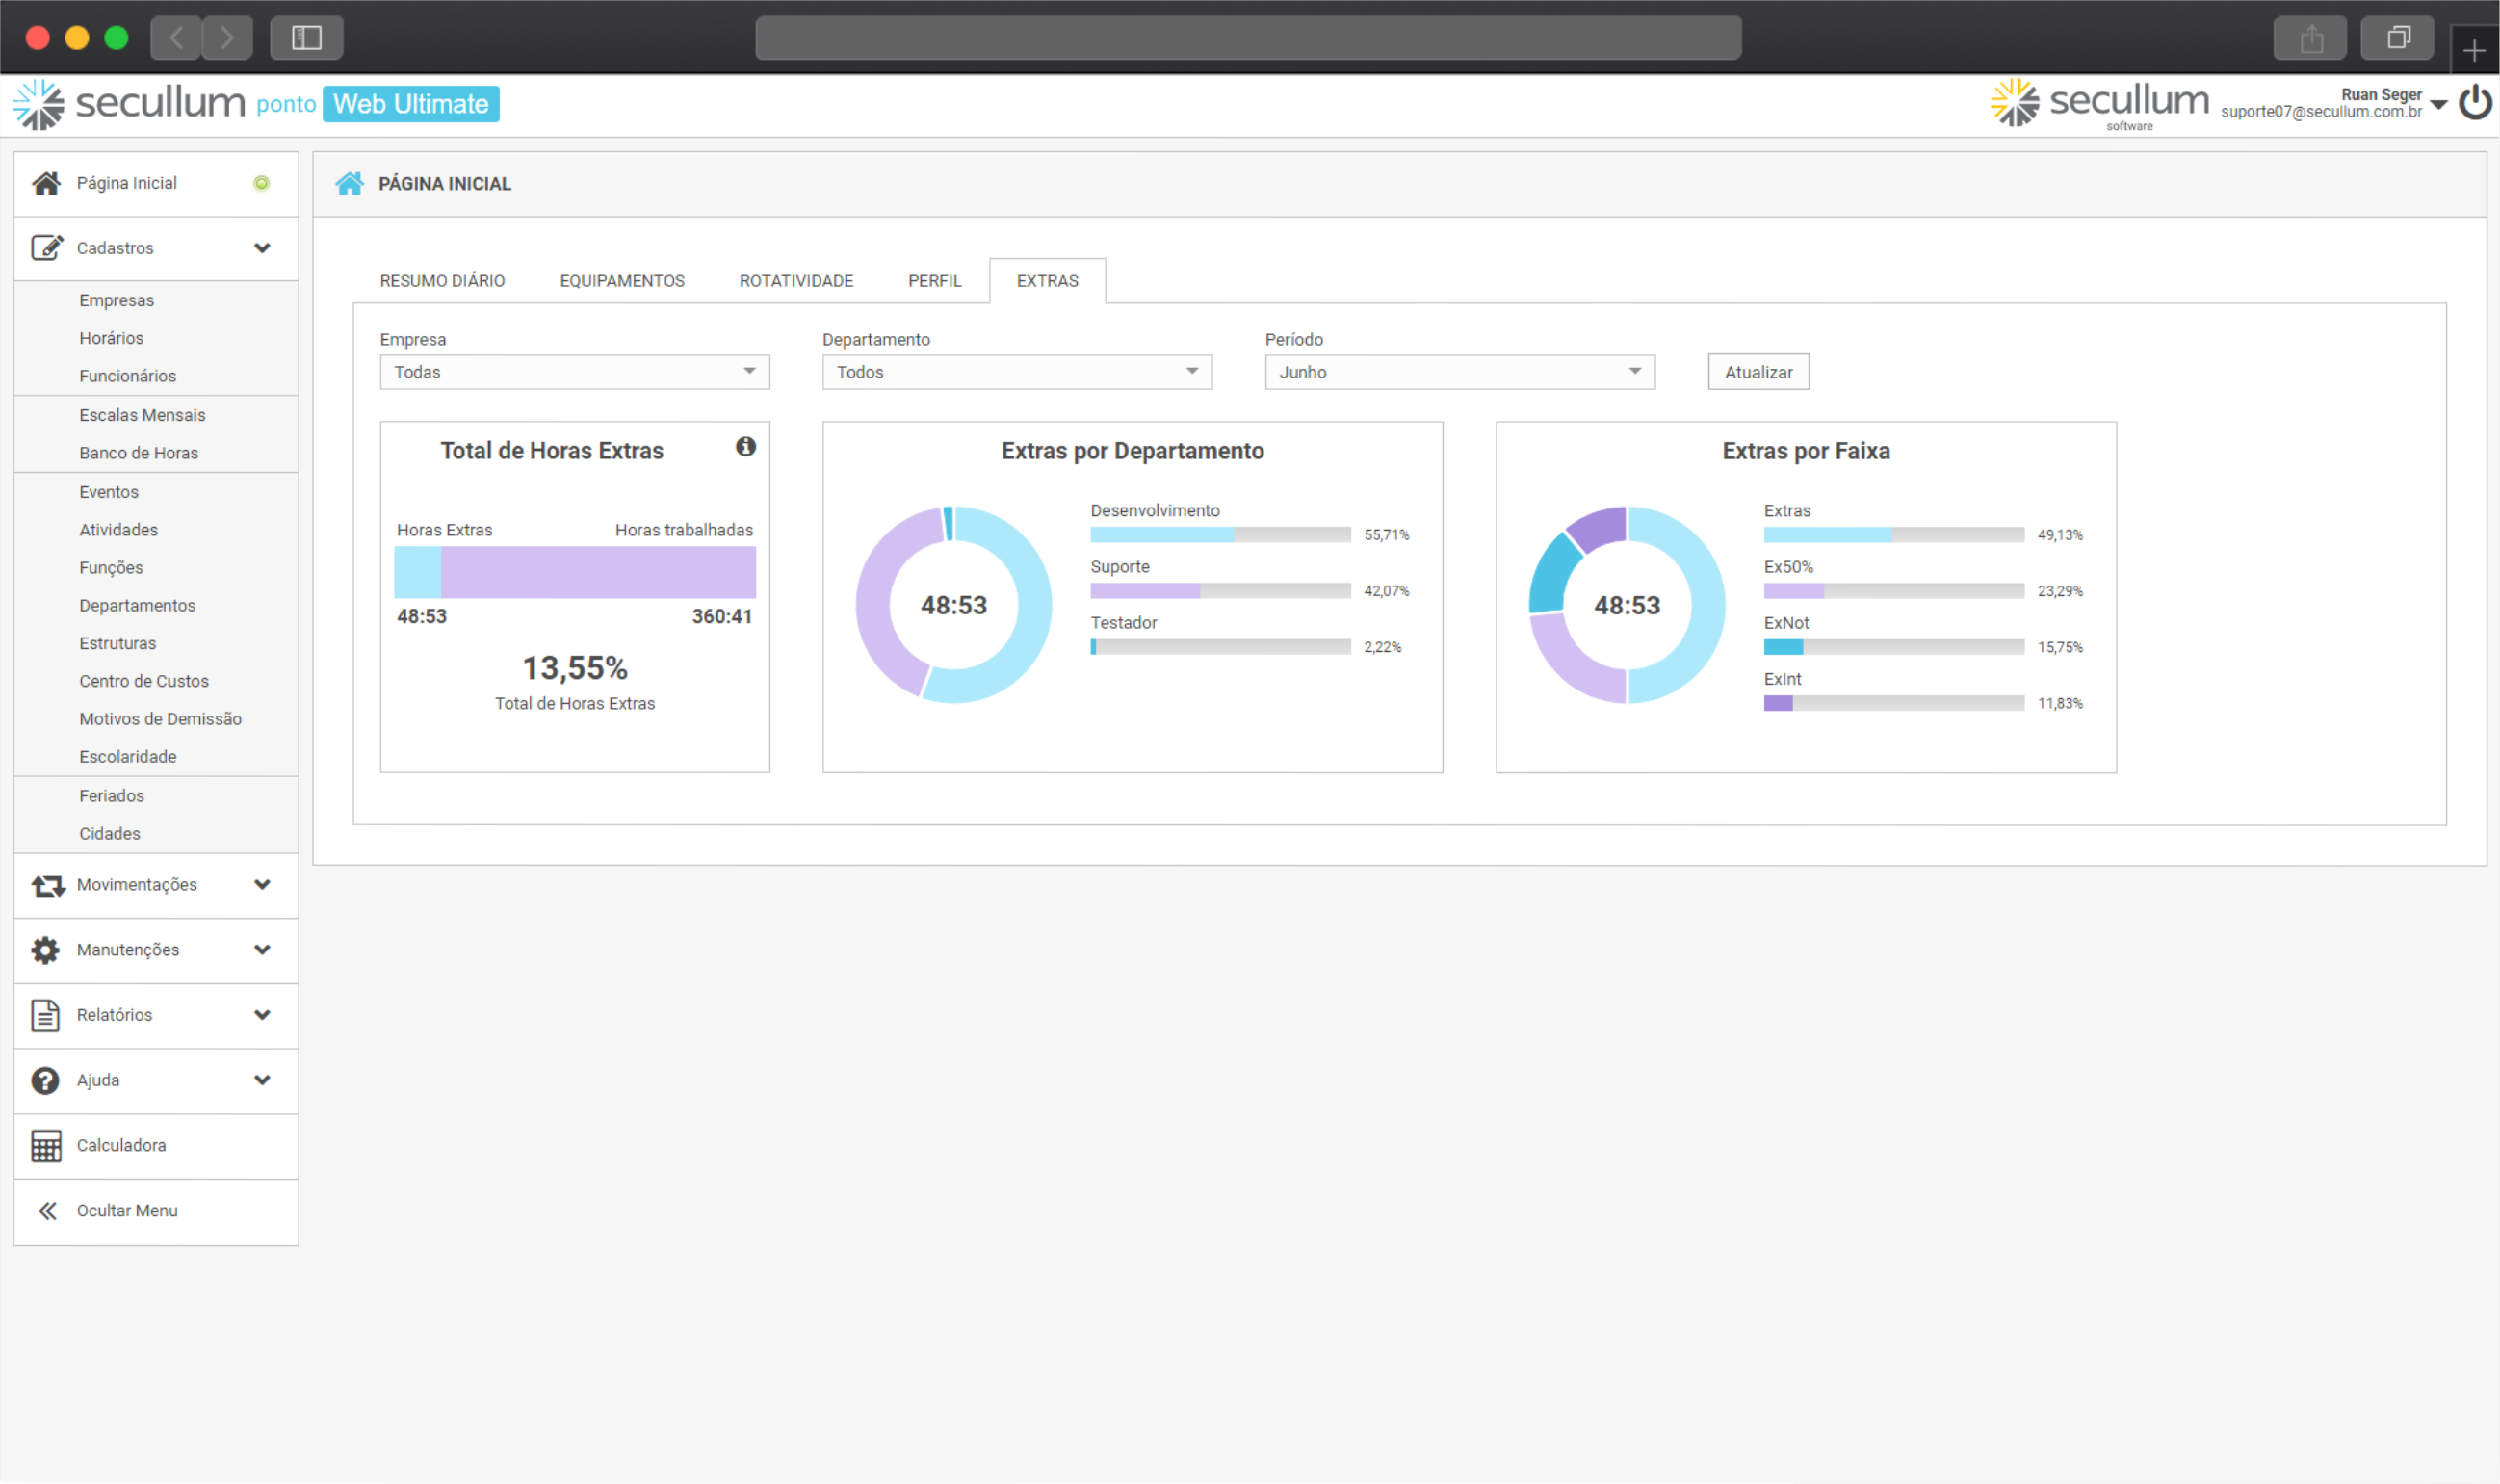Viewport: 2500px width, 1484px height.
Task: Click the browser address bar
Action: point(1247,38)
